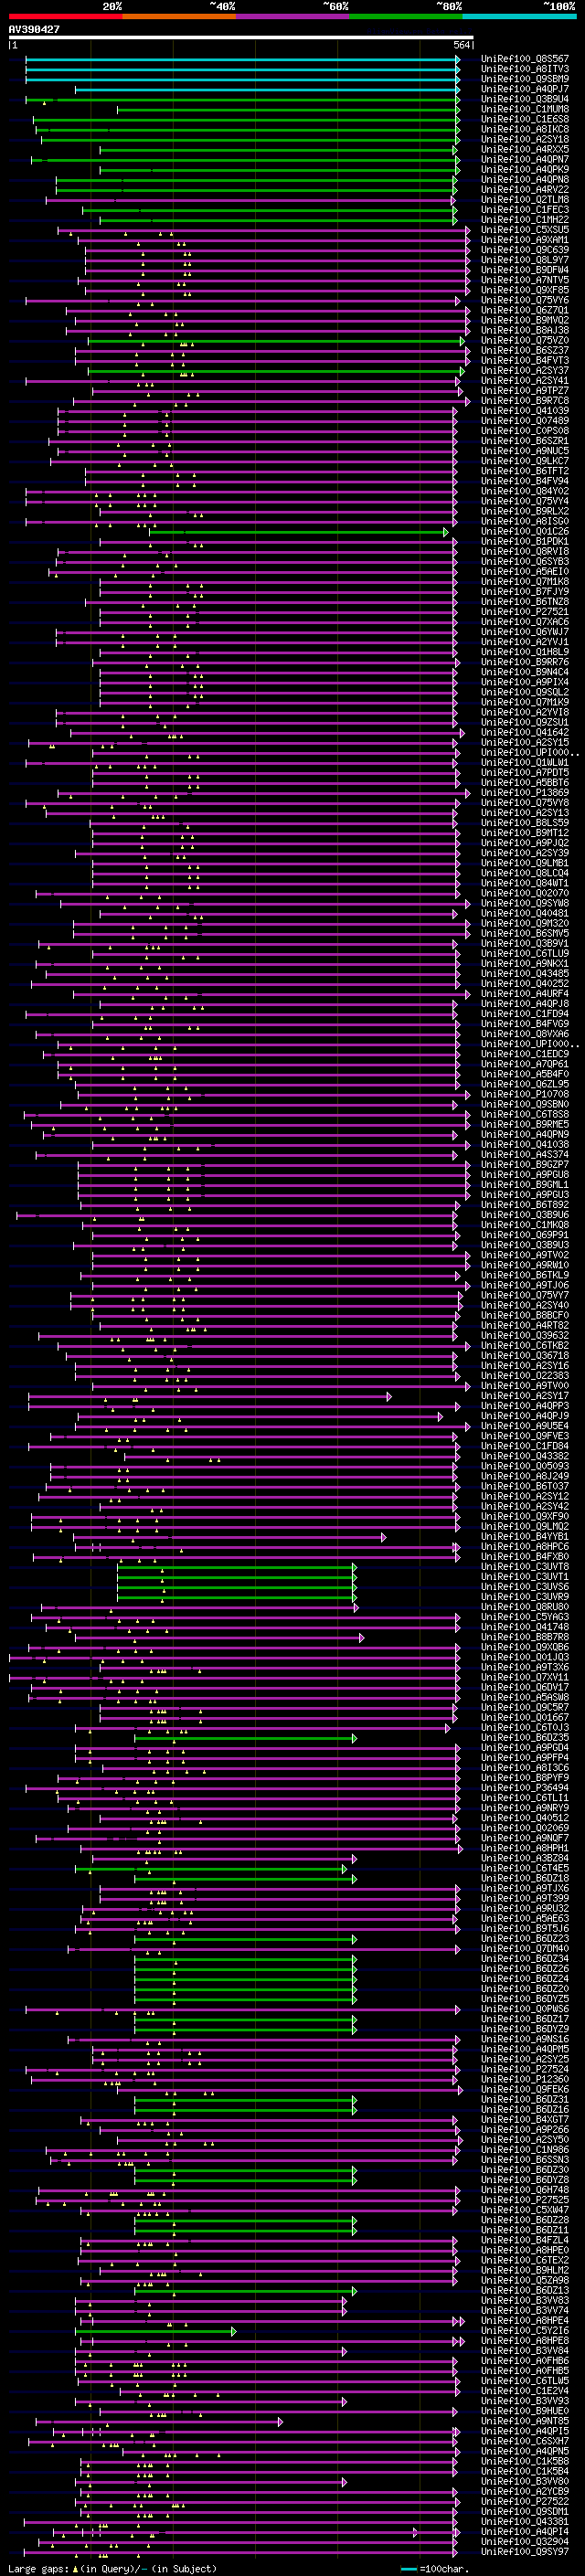585x2576 pixels.
Task: Click label UniRef100_Q9C639
Action: tap(525, 250)
